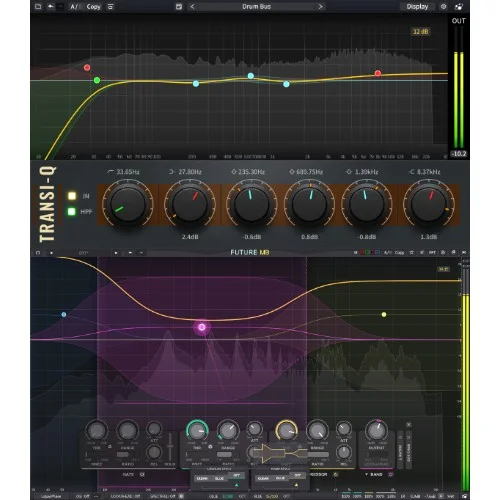Open the Drum Bus preset name list
This screenshot has height=500, width=500.
256,6
